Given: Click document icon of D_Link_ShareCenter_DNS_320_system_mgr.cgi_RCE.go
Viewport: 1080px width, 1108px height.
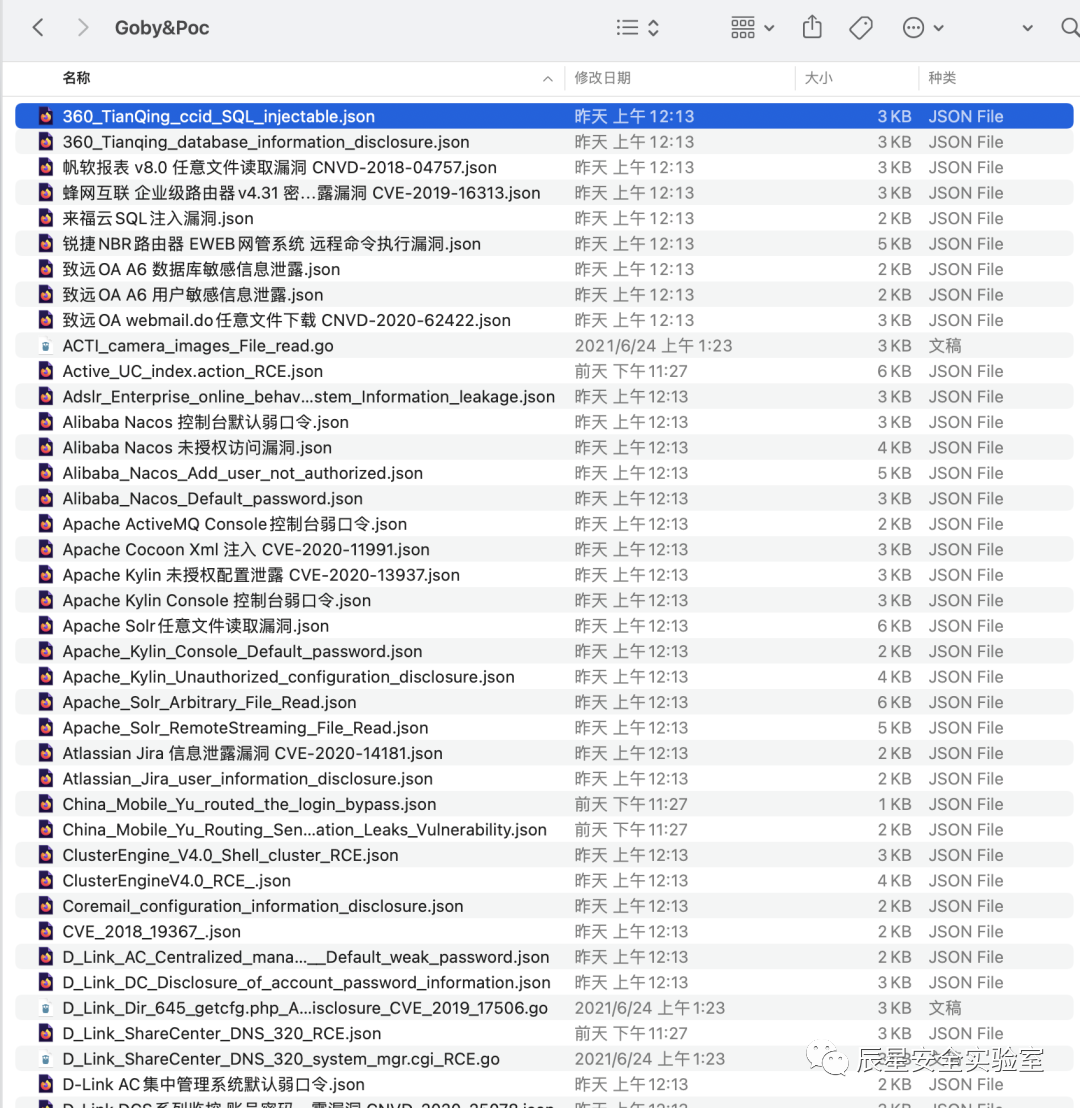Looking at the screenshot, I should (46, 1059).
